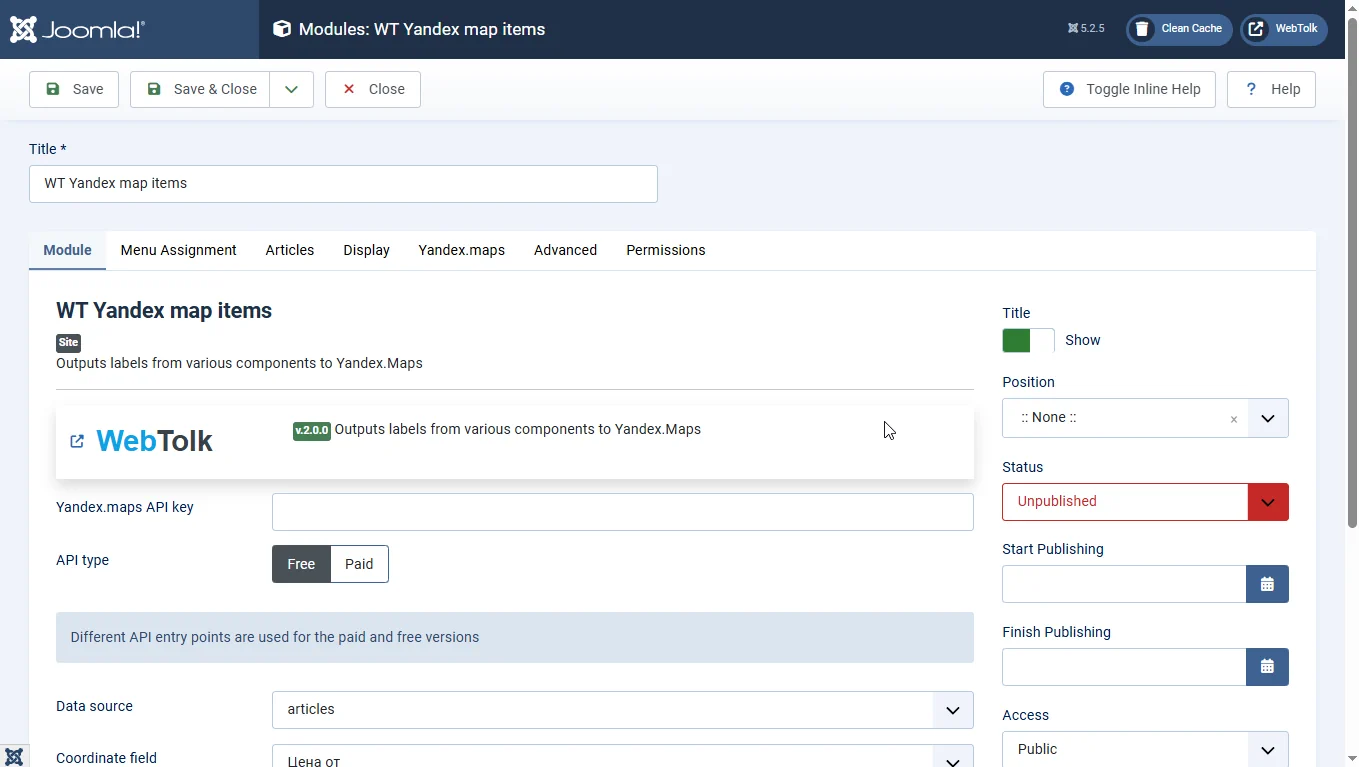Close the module editor
The height and width of the screenshot is (767, 1359).
373,89
